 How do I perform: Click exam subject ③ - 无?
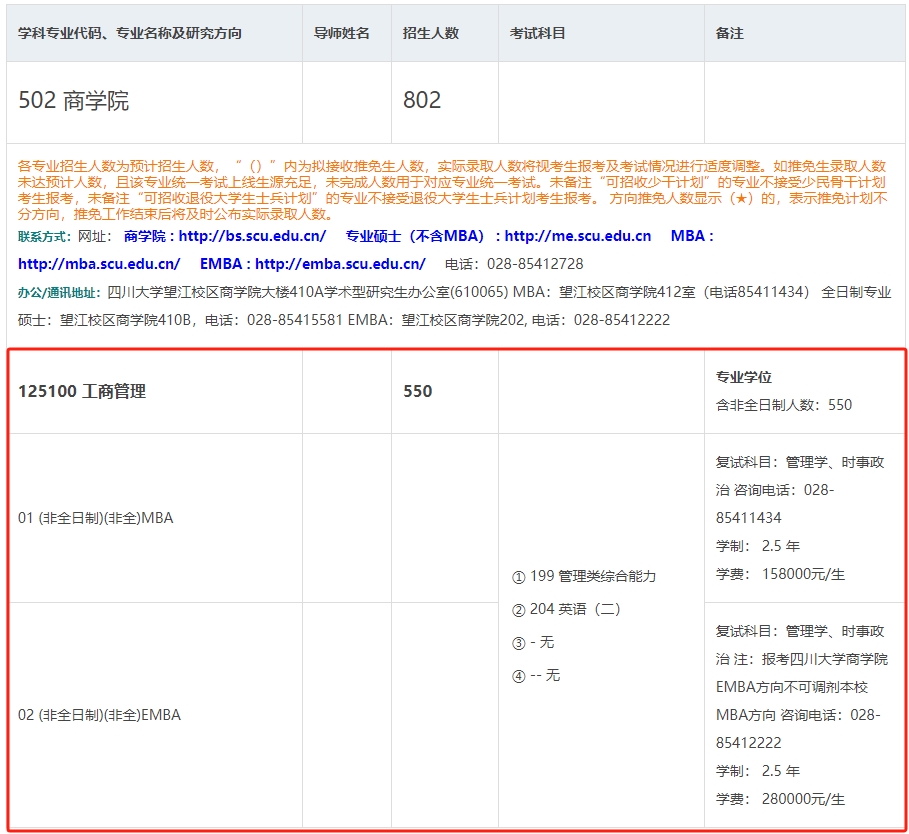[x=533, y=642]
